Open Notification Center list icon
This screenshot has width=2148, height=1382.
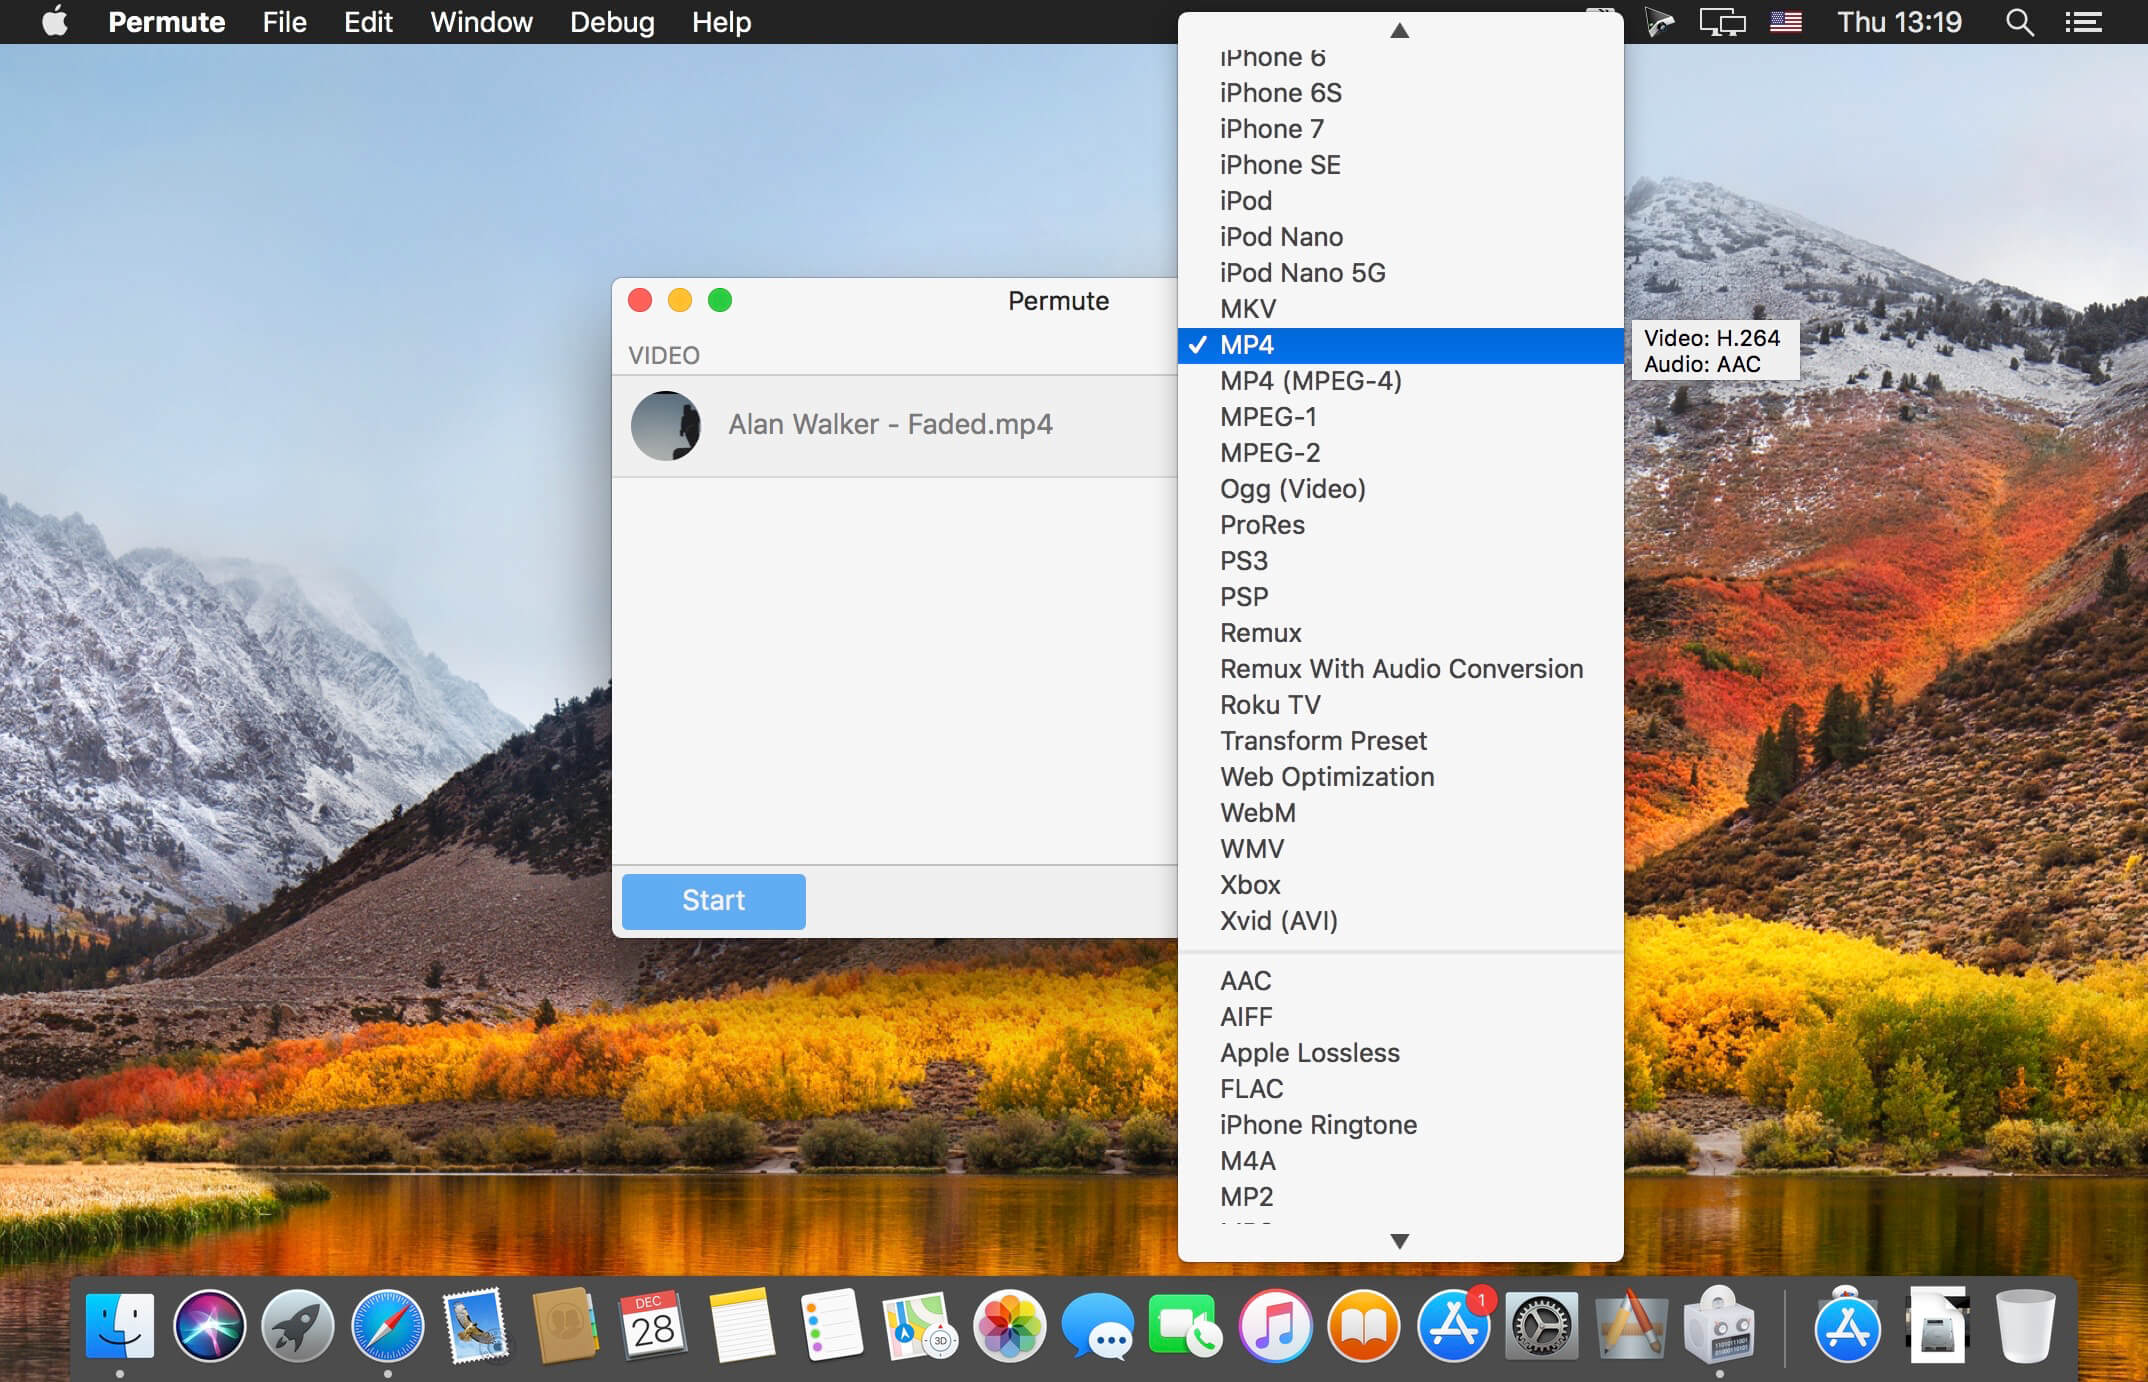click(2083, 22)
